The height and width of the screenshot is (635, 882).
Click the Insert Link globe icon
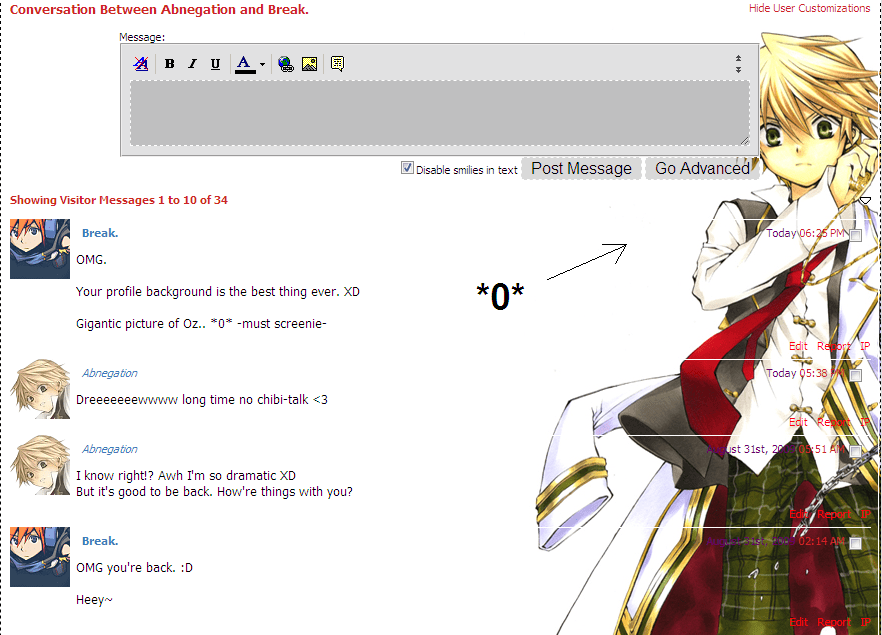point(286,64)
